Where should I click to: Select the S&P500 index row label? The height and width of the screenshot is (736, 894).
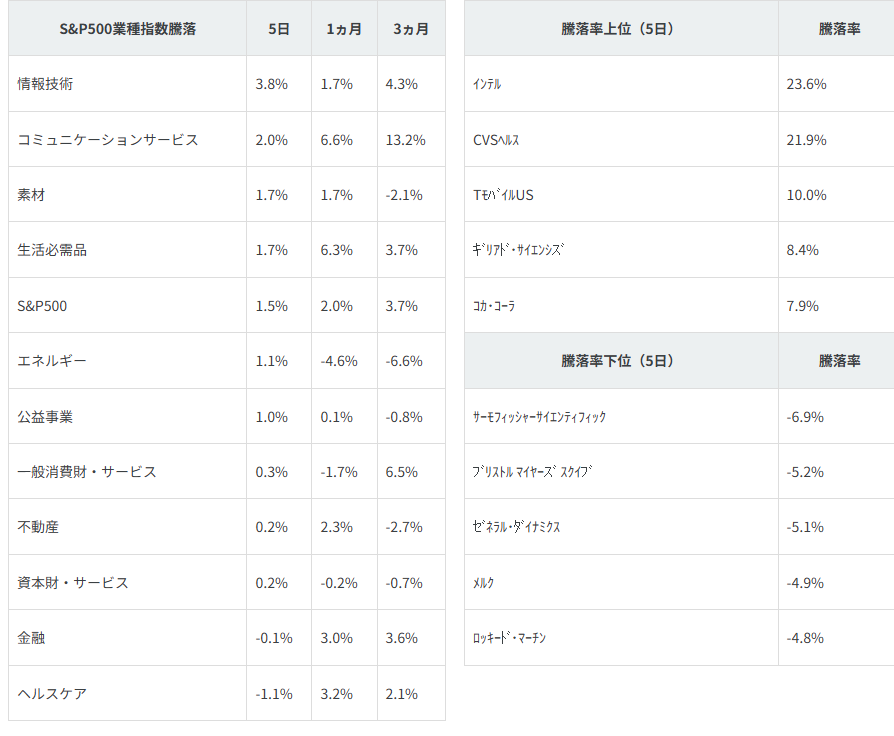click(42, 306)
